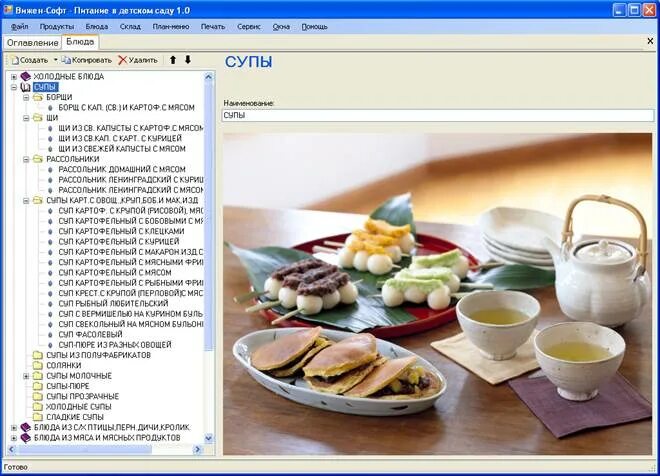
Task: Collapse the СУПЫ КАРТ.С ОВОЩ. folder
Action: 26,201
